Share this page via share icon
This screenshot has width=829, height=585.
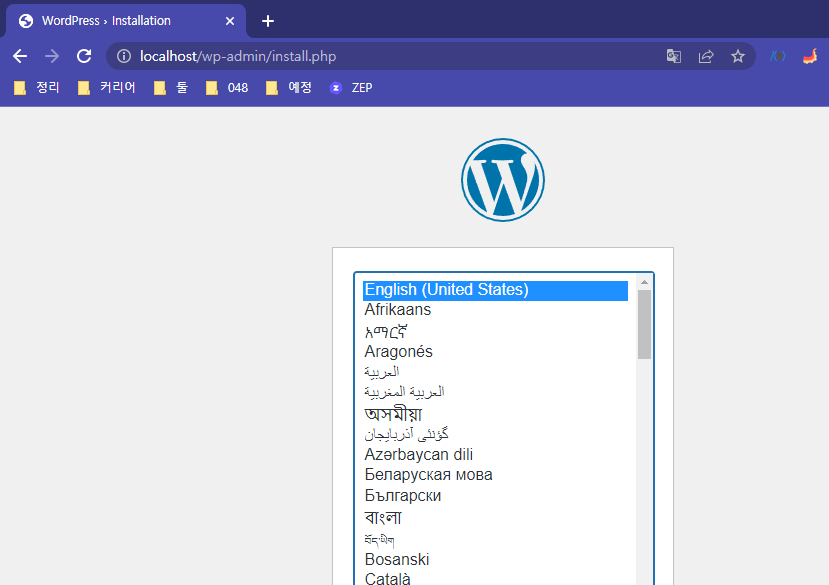(x=706, y=56)
